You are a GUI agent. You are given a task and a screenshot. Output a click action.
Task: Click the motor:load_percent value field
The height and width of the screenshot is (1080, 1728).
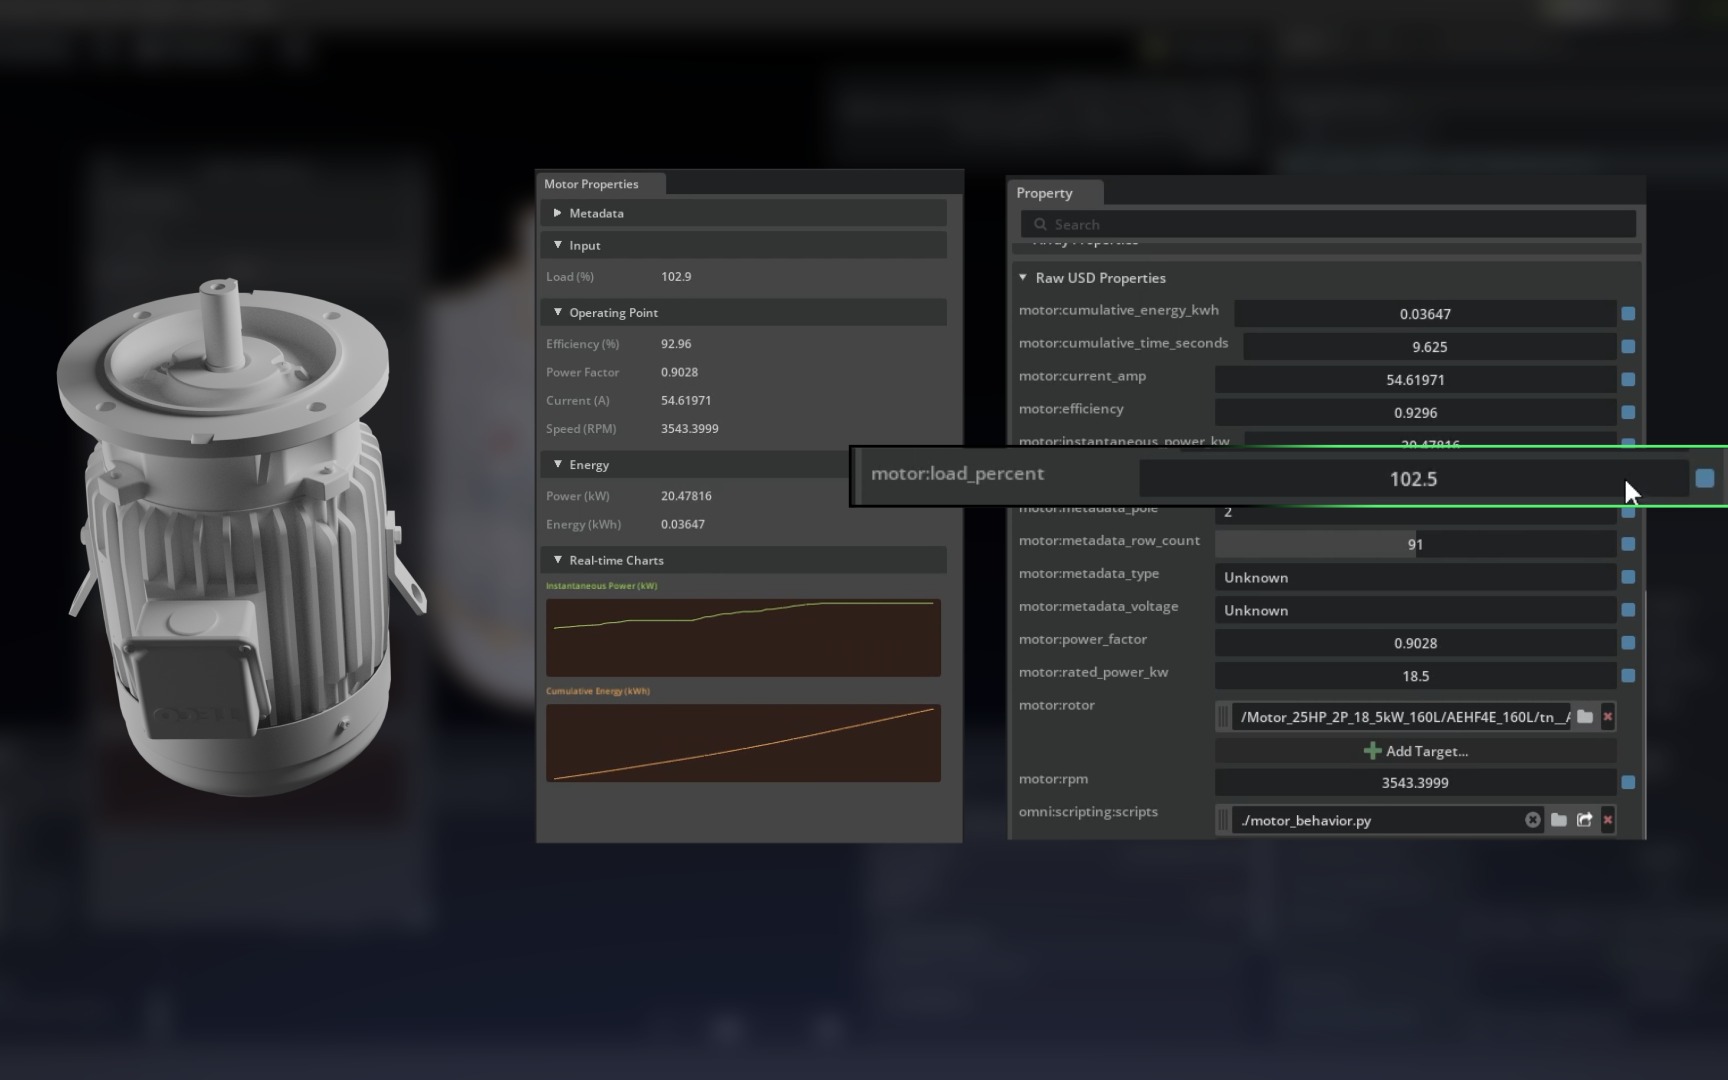click(1413, 479)
